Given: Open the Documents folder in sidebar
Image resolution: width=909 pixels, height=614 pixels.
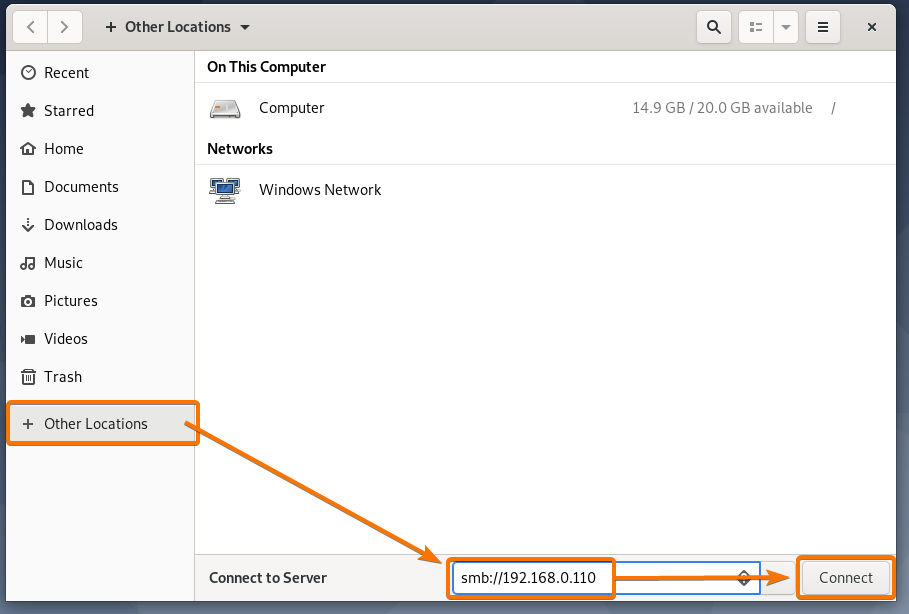Looking at the screenshot, I should tap(81, 187).
